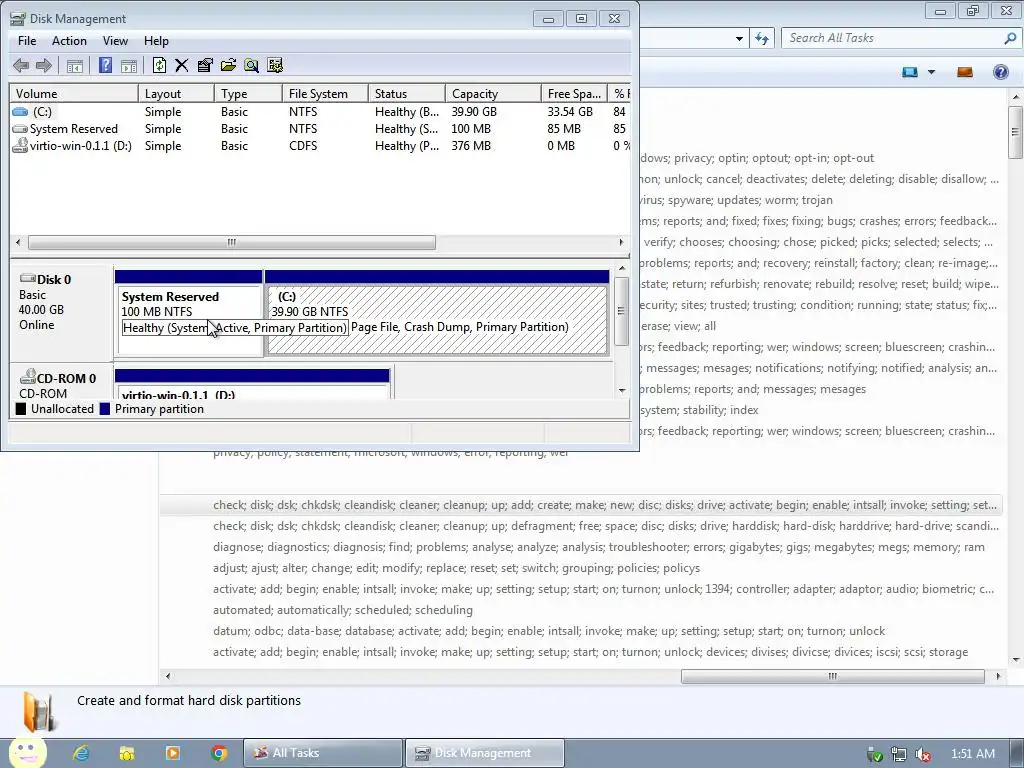Click the search magnifier in Search All Tasks
Viewport: 1024px width, 768px height.
[1010, 38]
